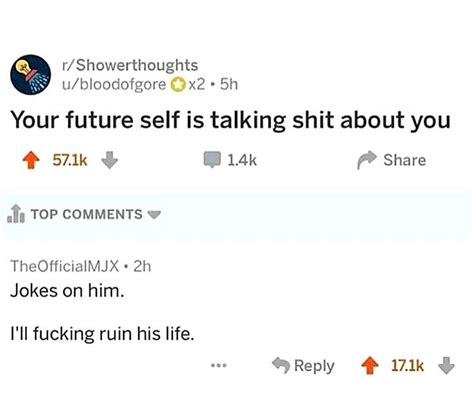Go to r/Showerthoughts subreddit link
Screen dimensions: 474x420
point(130,65)
